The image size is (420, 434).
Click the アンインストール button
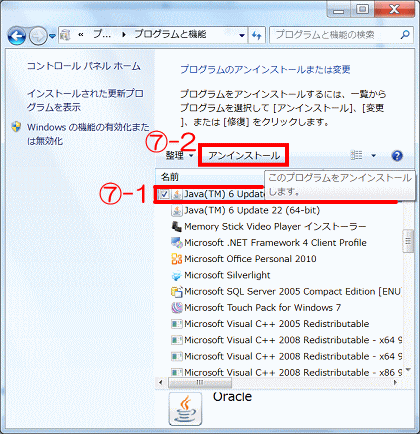(243, 155)
